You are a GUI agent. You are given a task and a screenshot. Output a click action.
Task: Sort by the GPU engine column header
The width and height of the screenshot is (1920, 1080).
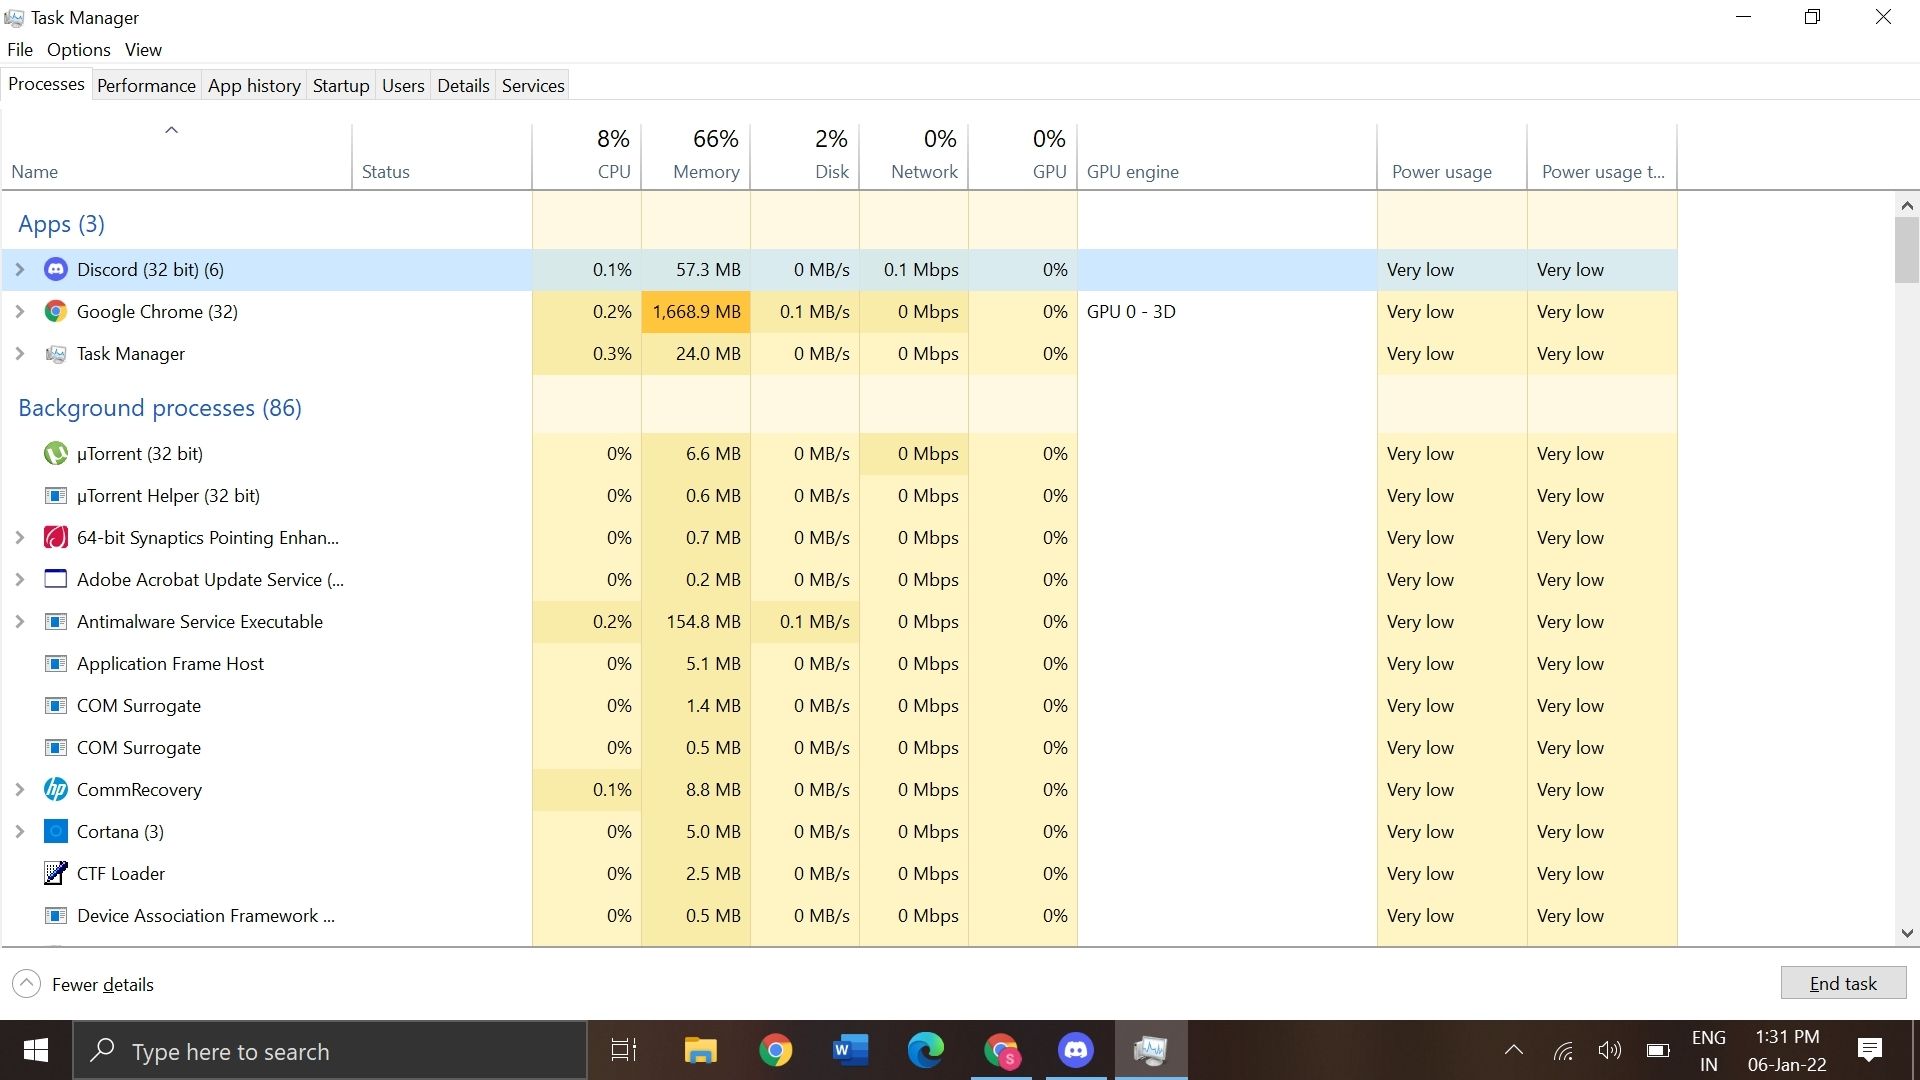point(1227,156)
